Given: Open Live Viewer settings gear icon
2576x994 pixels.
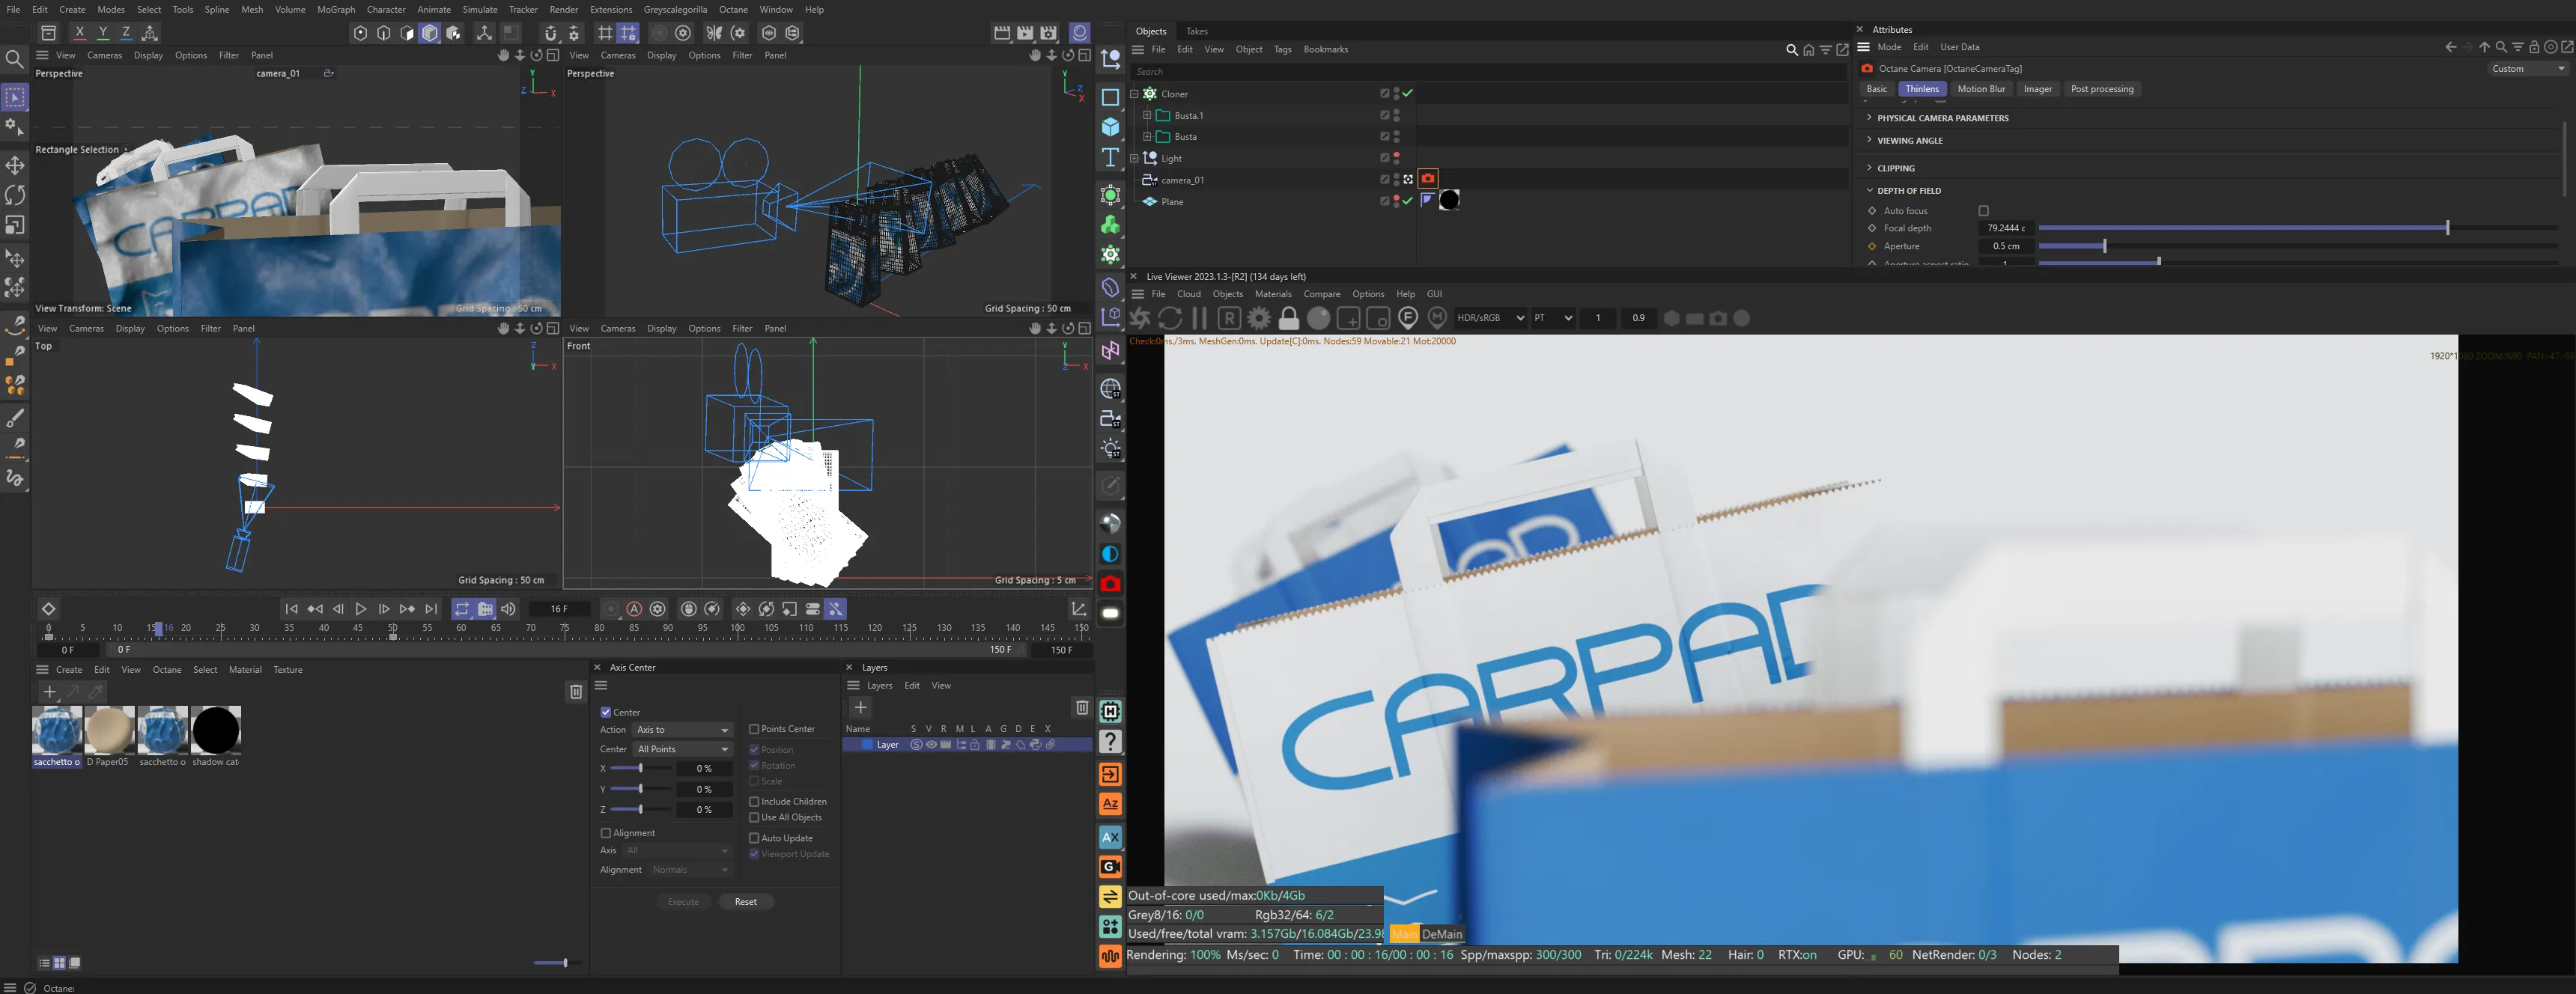Looking at the screenshot, I should point(1259,318).
